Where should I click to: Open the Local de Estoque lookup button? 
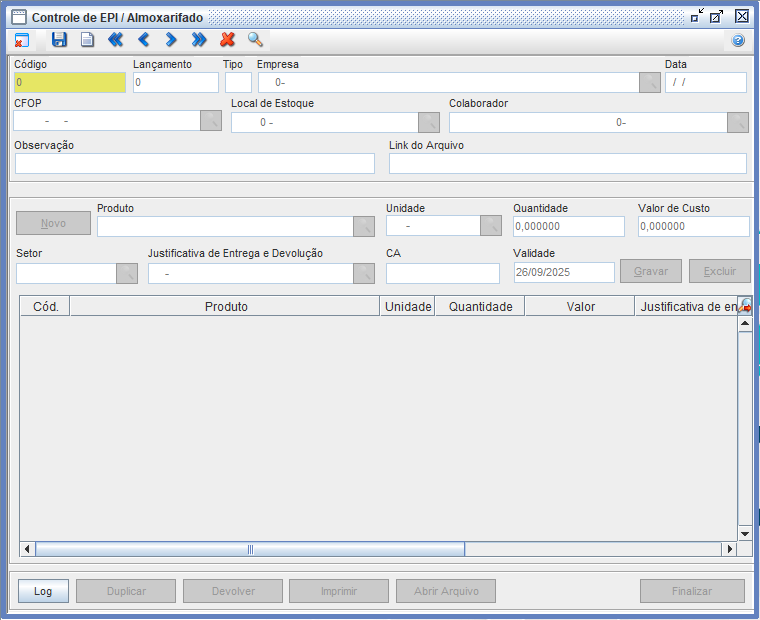[x=428, y=122]
